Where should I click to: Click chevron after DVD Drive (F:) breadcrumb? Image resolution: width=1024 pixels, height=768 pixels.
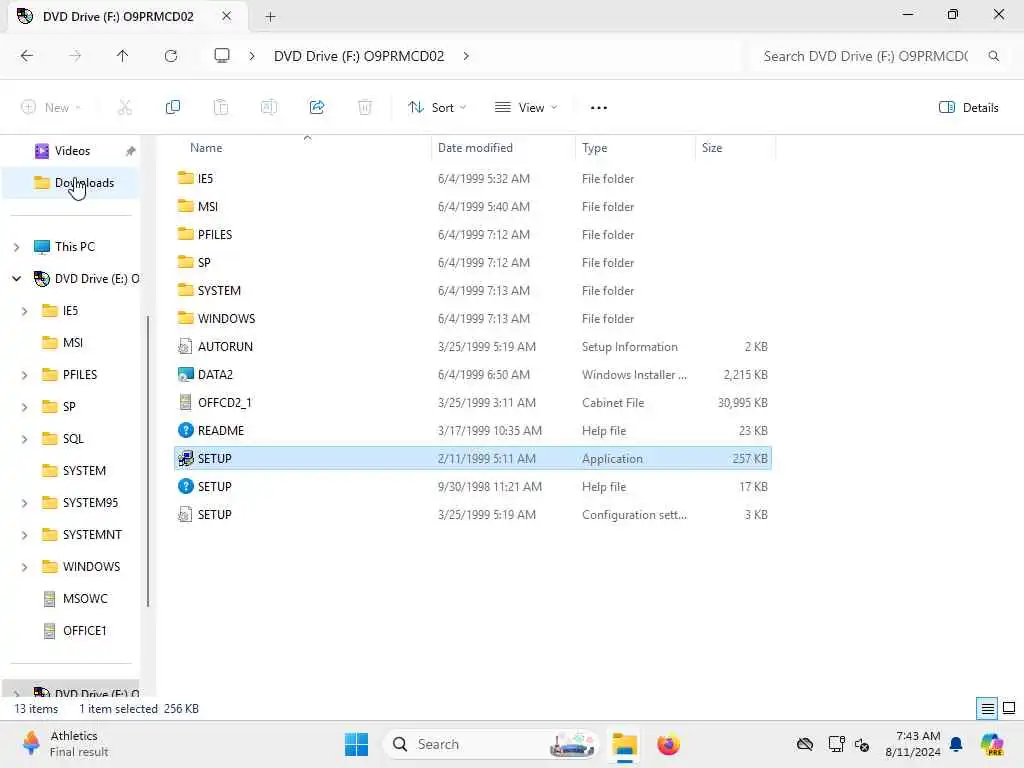466,56
